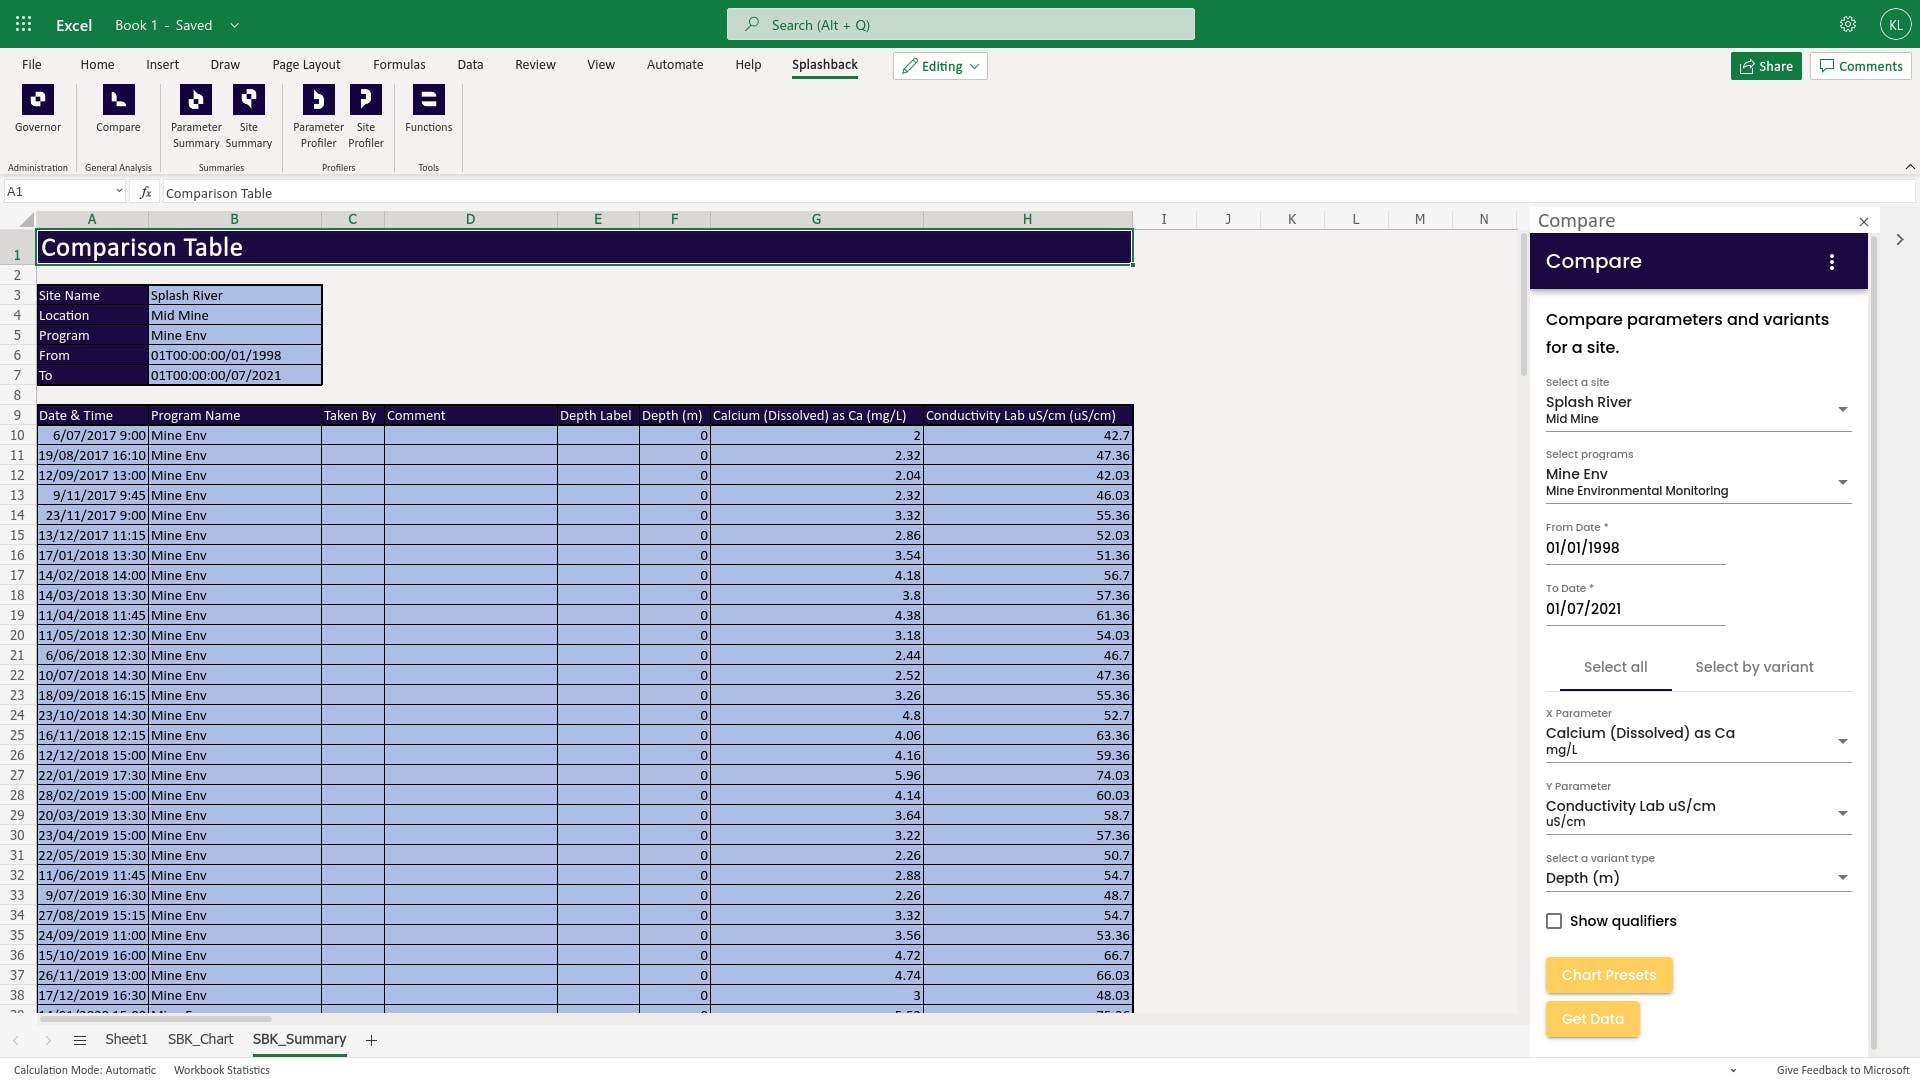Image resolution: width=1920 pixels, height=1080 pixels.
Task: Open the Editing mode dropdown
Action: click(x=940, y=66)
